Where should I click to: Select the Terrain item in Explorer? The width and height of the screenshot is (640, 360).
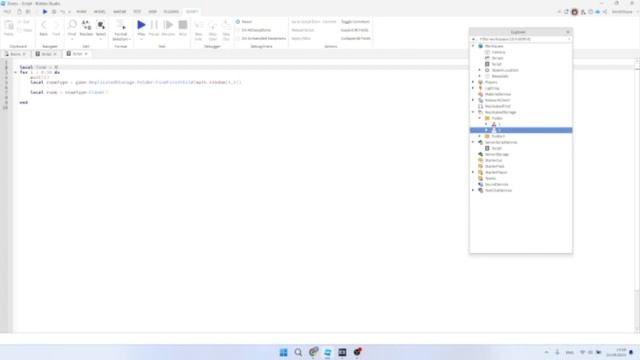[497, 58]
